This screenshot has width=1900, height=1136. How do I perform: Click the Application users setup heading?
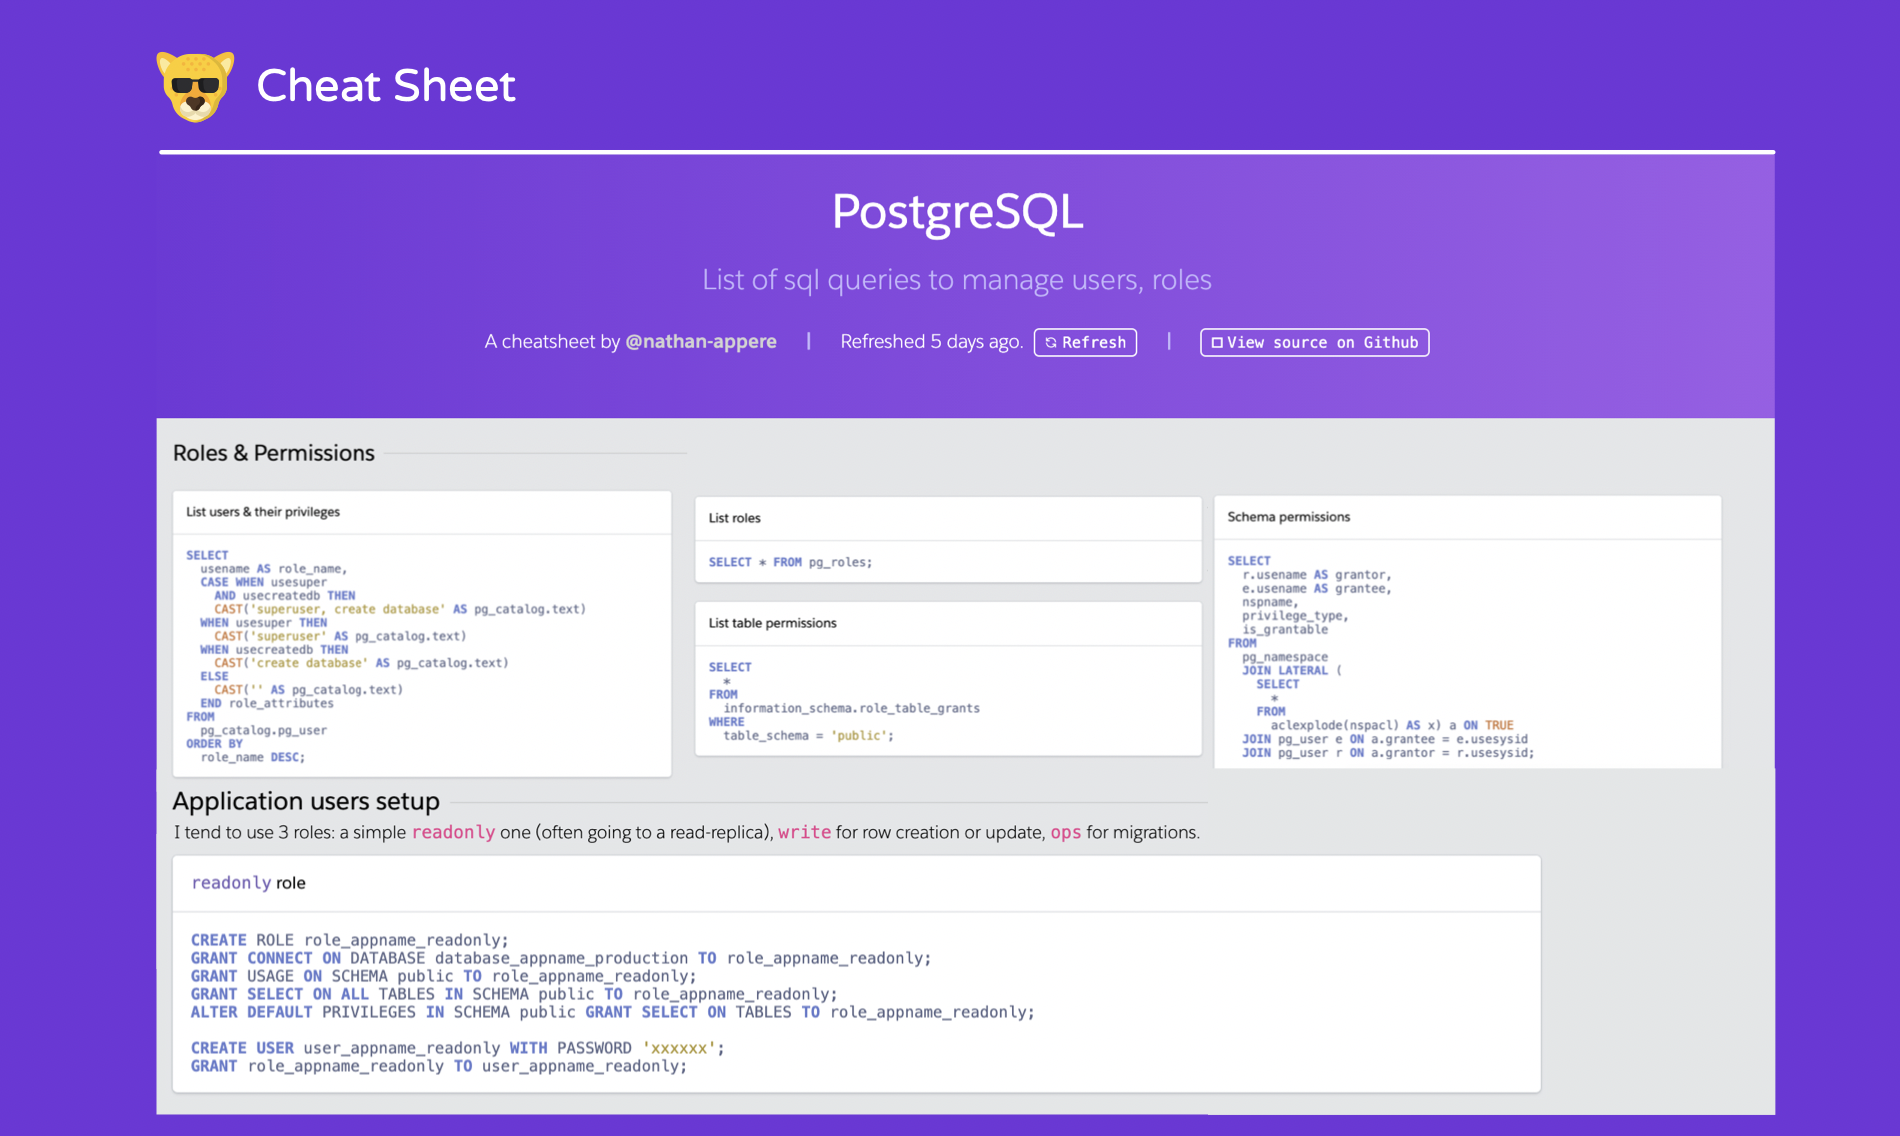pos(306,801)
